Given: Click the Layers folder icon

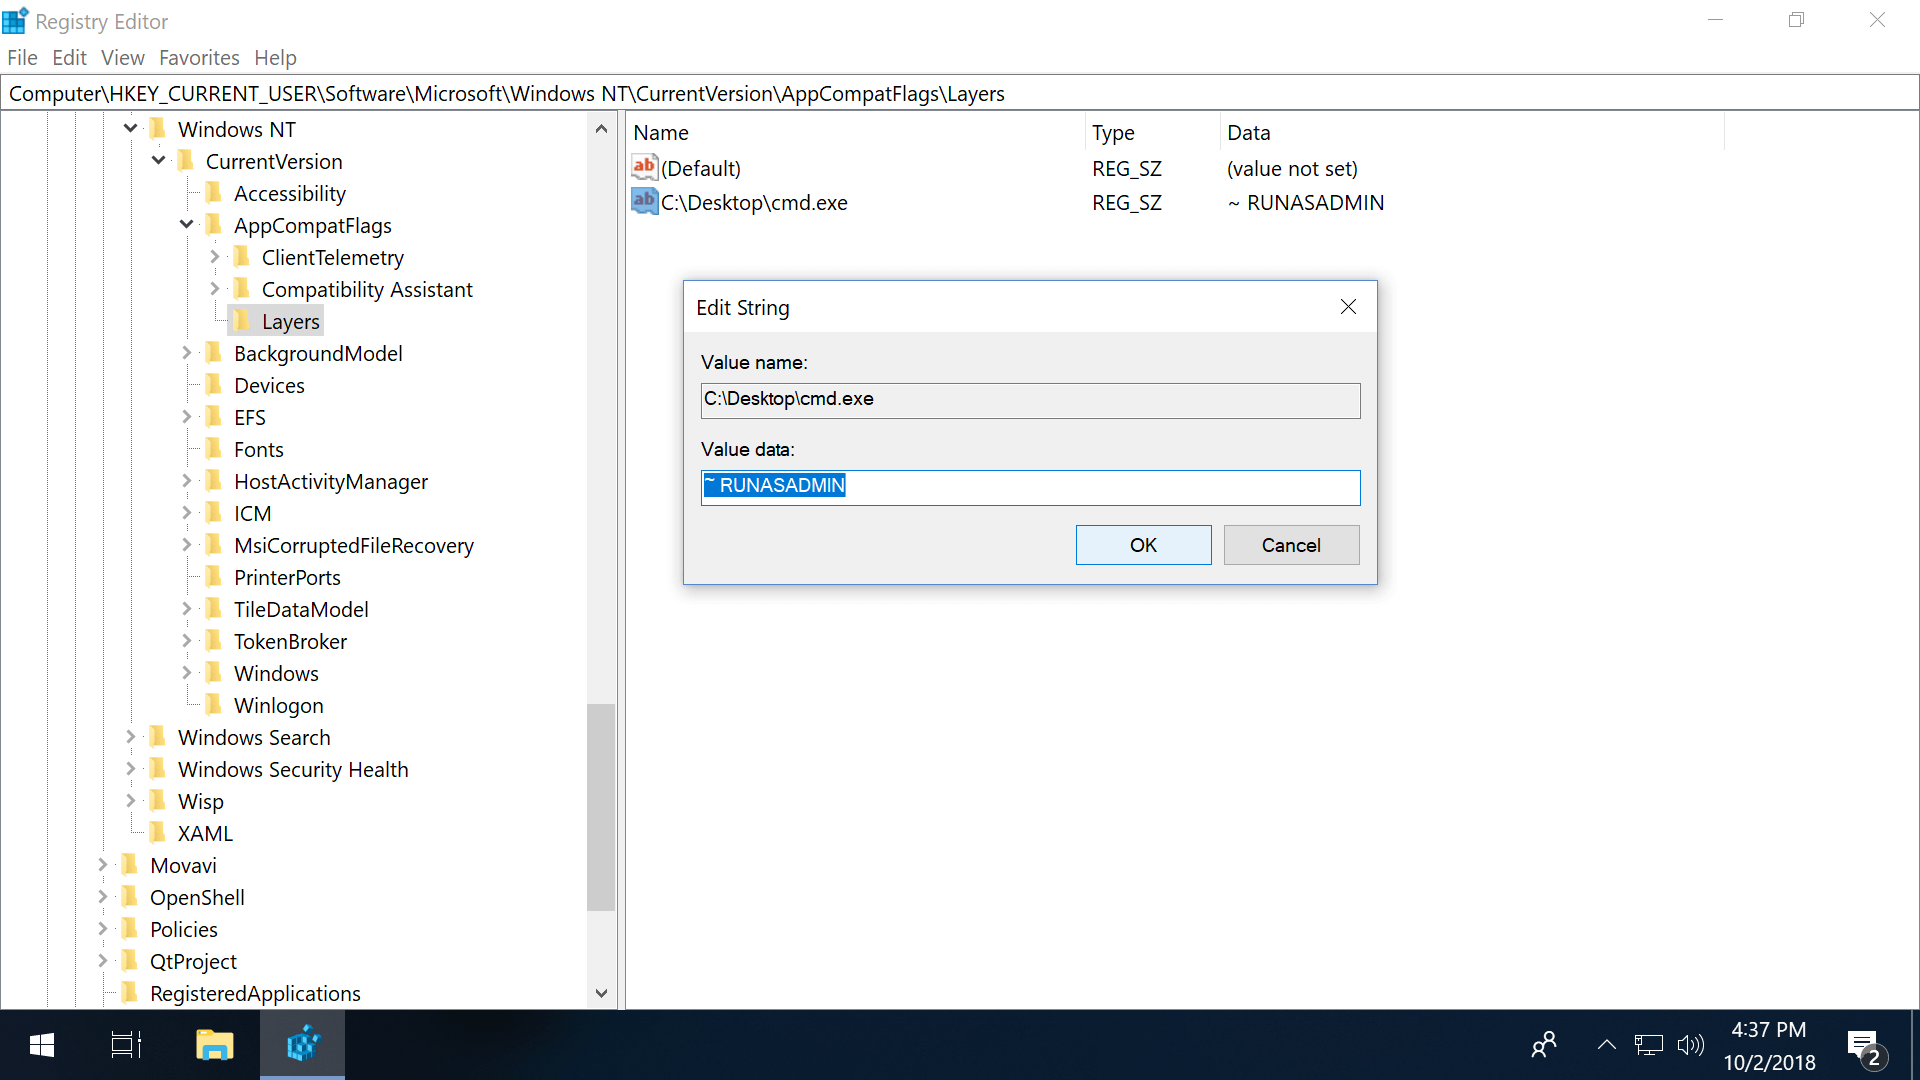Looking at the screenshot, I should tap(242, 321).
